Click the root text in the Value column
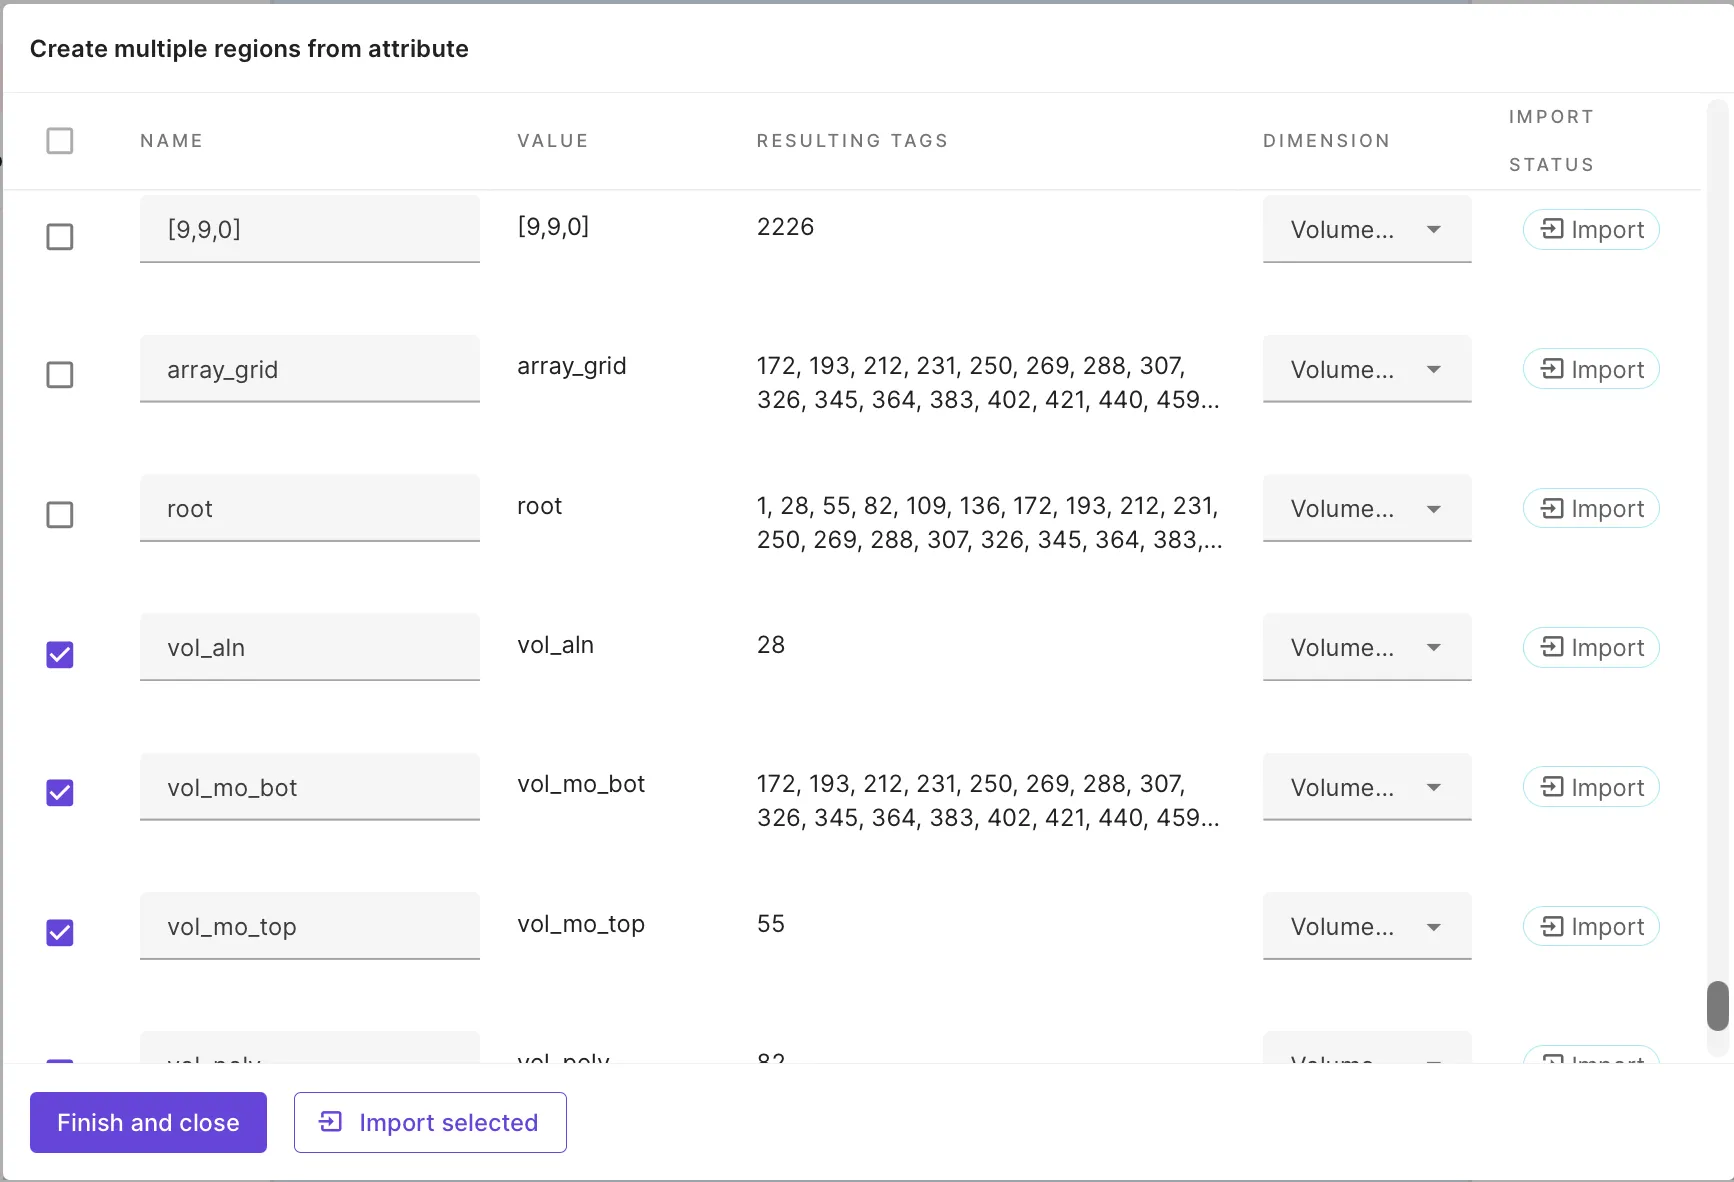The image size is (1734, 1182). point(540,506)
